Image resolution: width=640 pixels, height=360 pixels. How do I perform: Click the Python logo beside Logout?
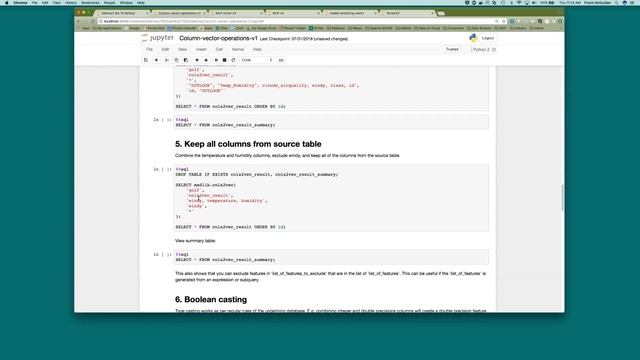pyautogui.click(x=473, y=38)
